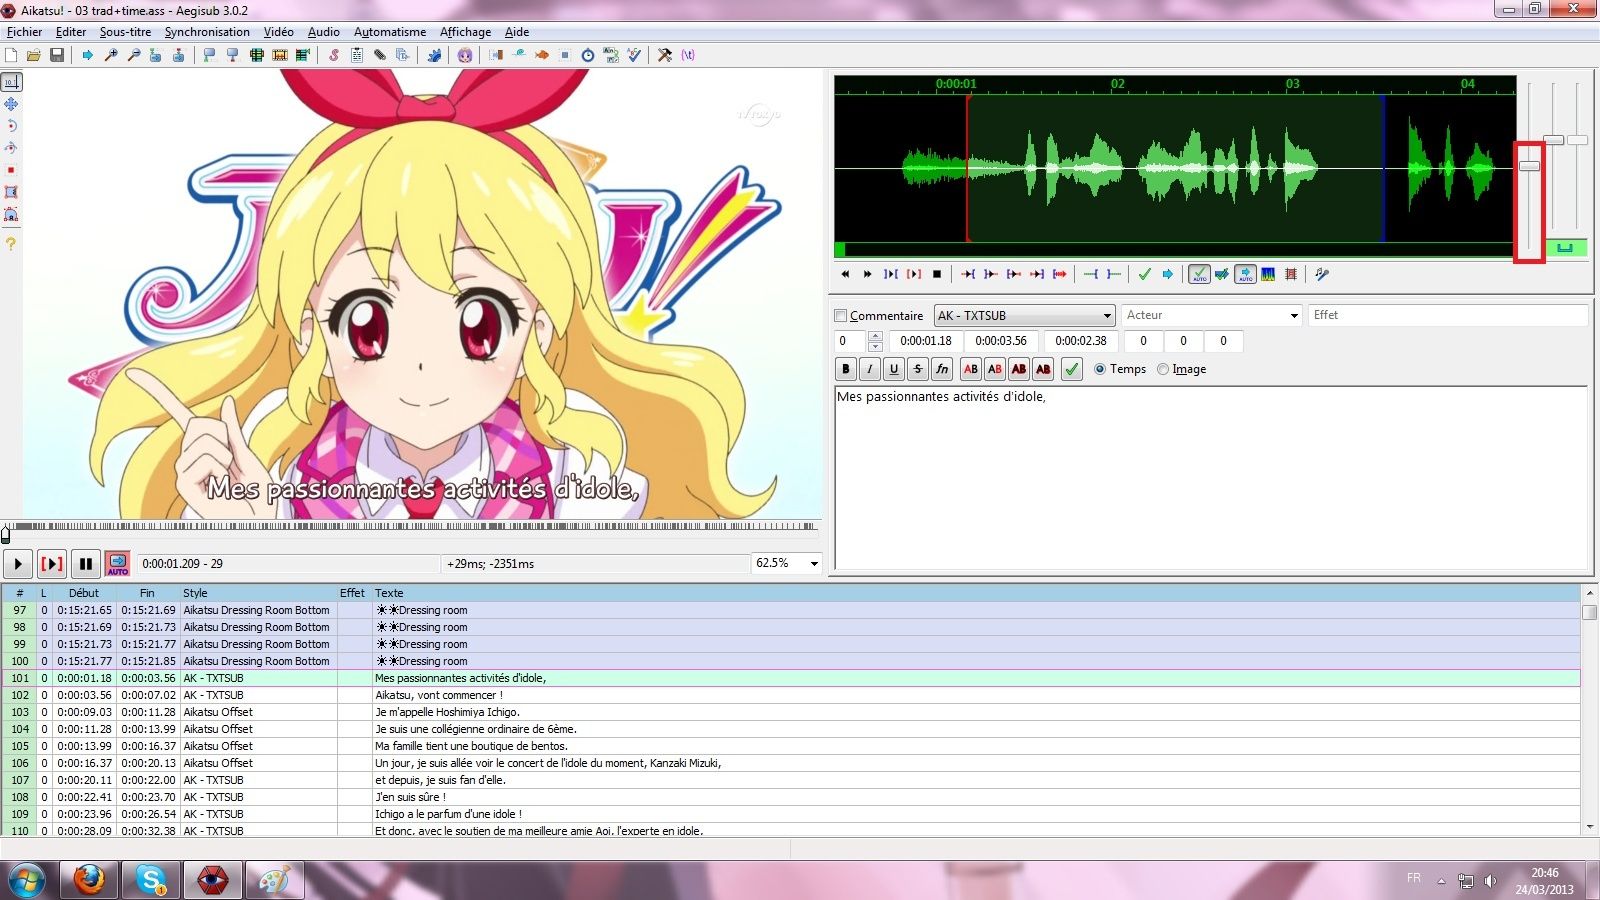Go to previous line in audio toolbar
1600x900 pixels.
[845, 274]
